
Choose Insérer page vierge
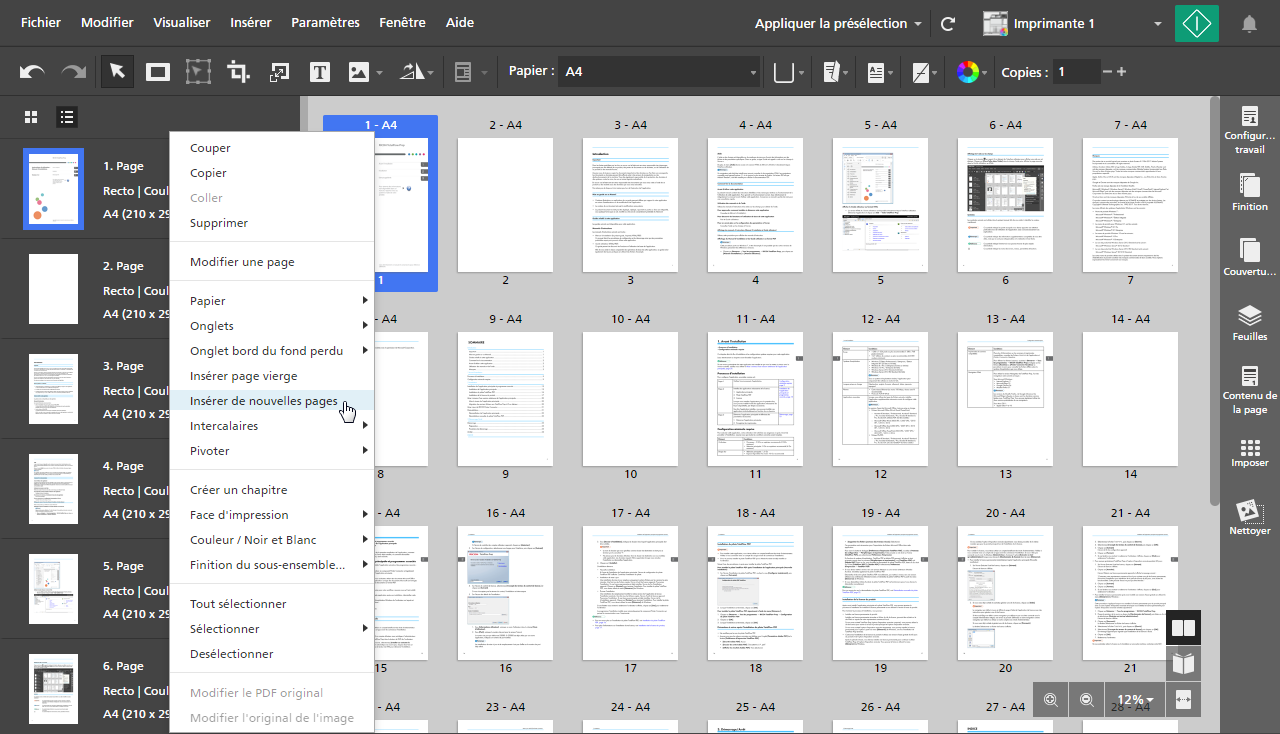272,376
